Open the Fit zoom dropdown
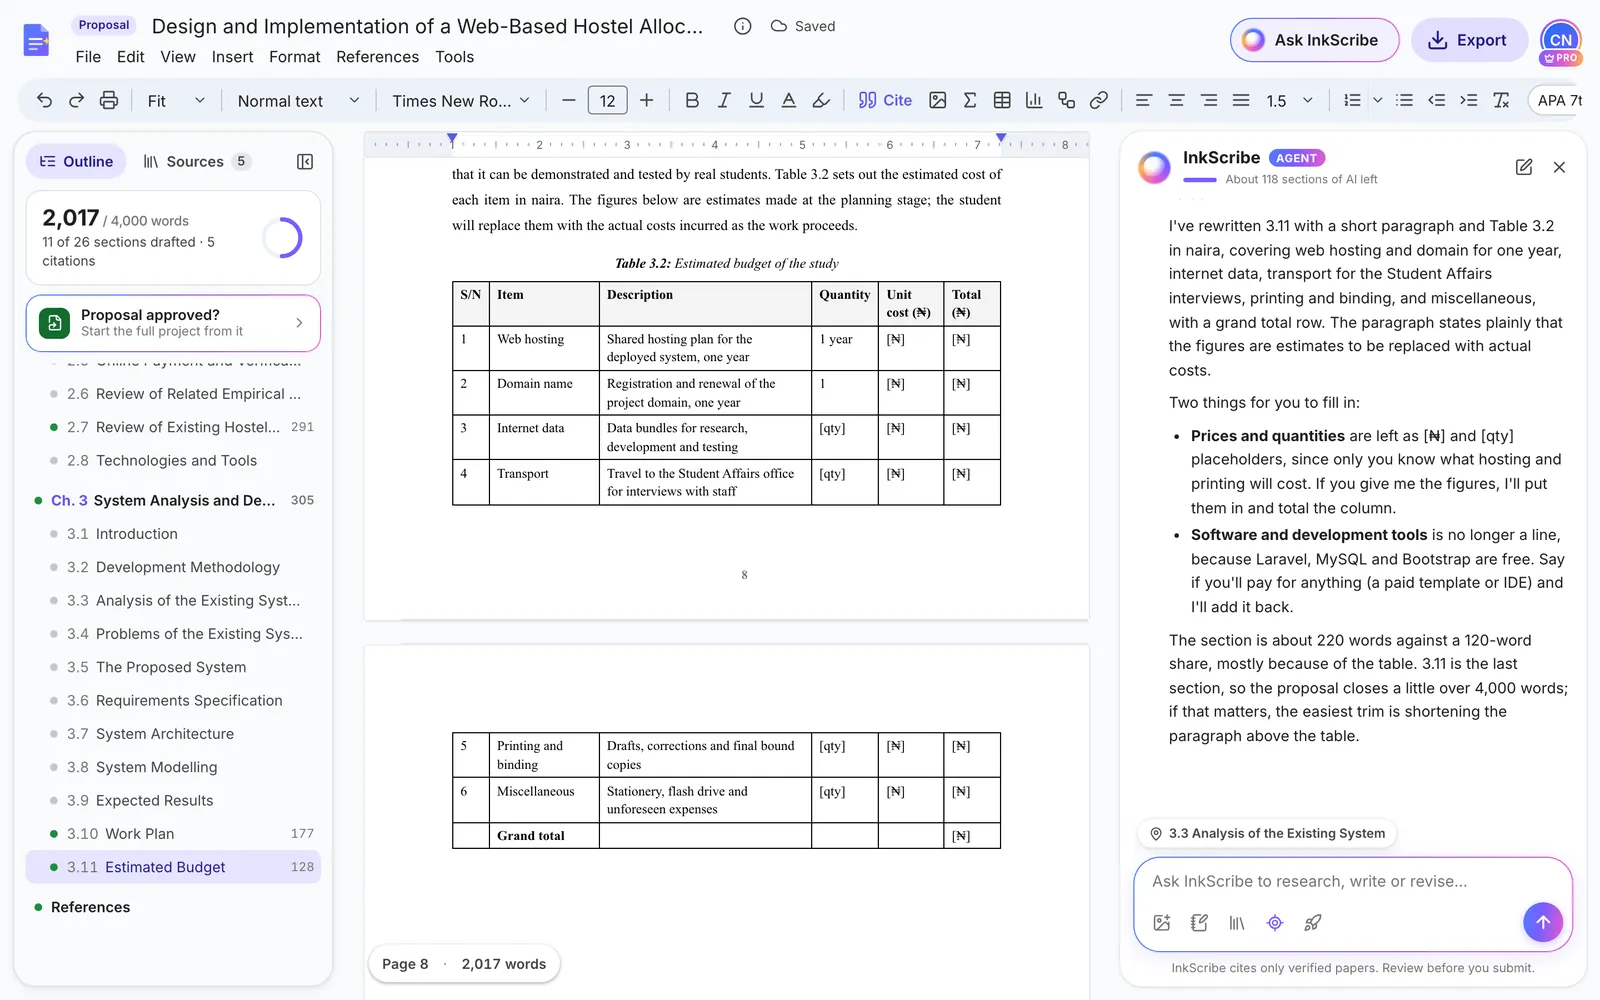 pyautogui.click(x=176, y=100)
